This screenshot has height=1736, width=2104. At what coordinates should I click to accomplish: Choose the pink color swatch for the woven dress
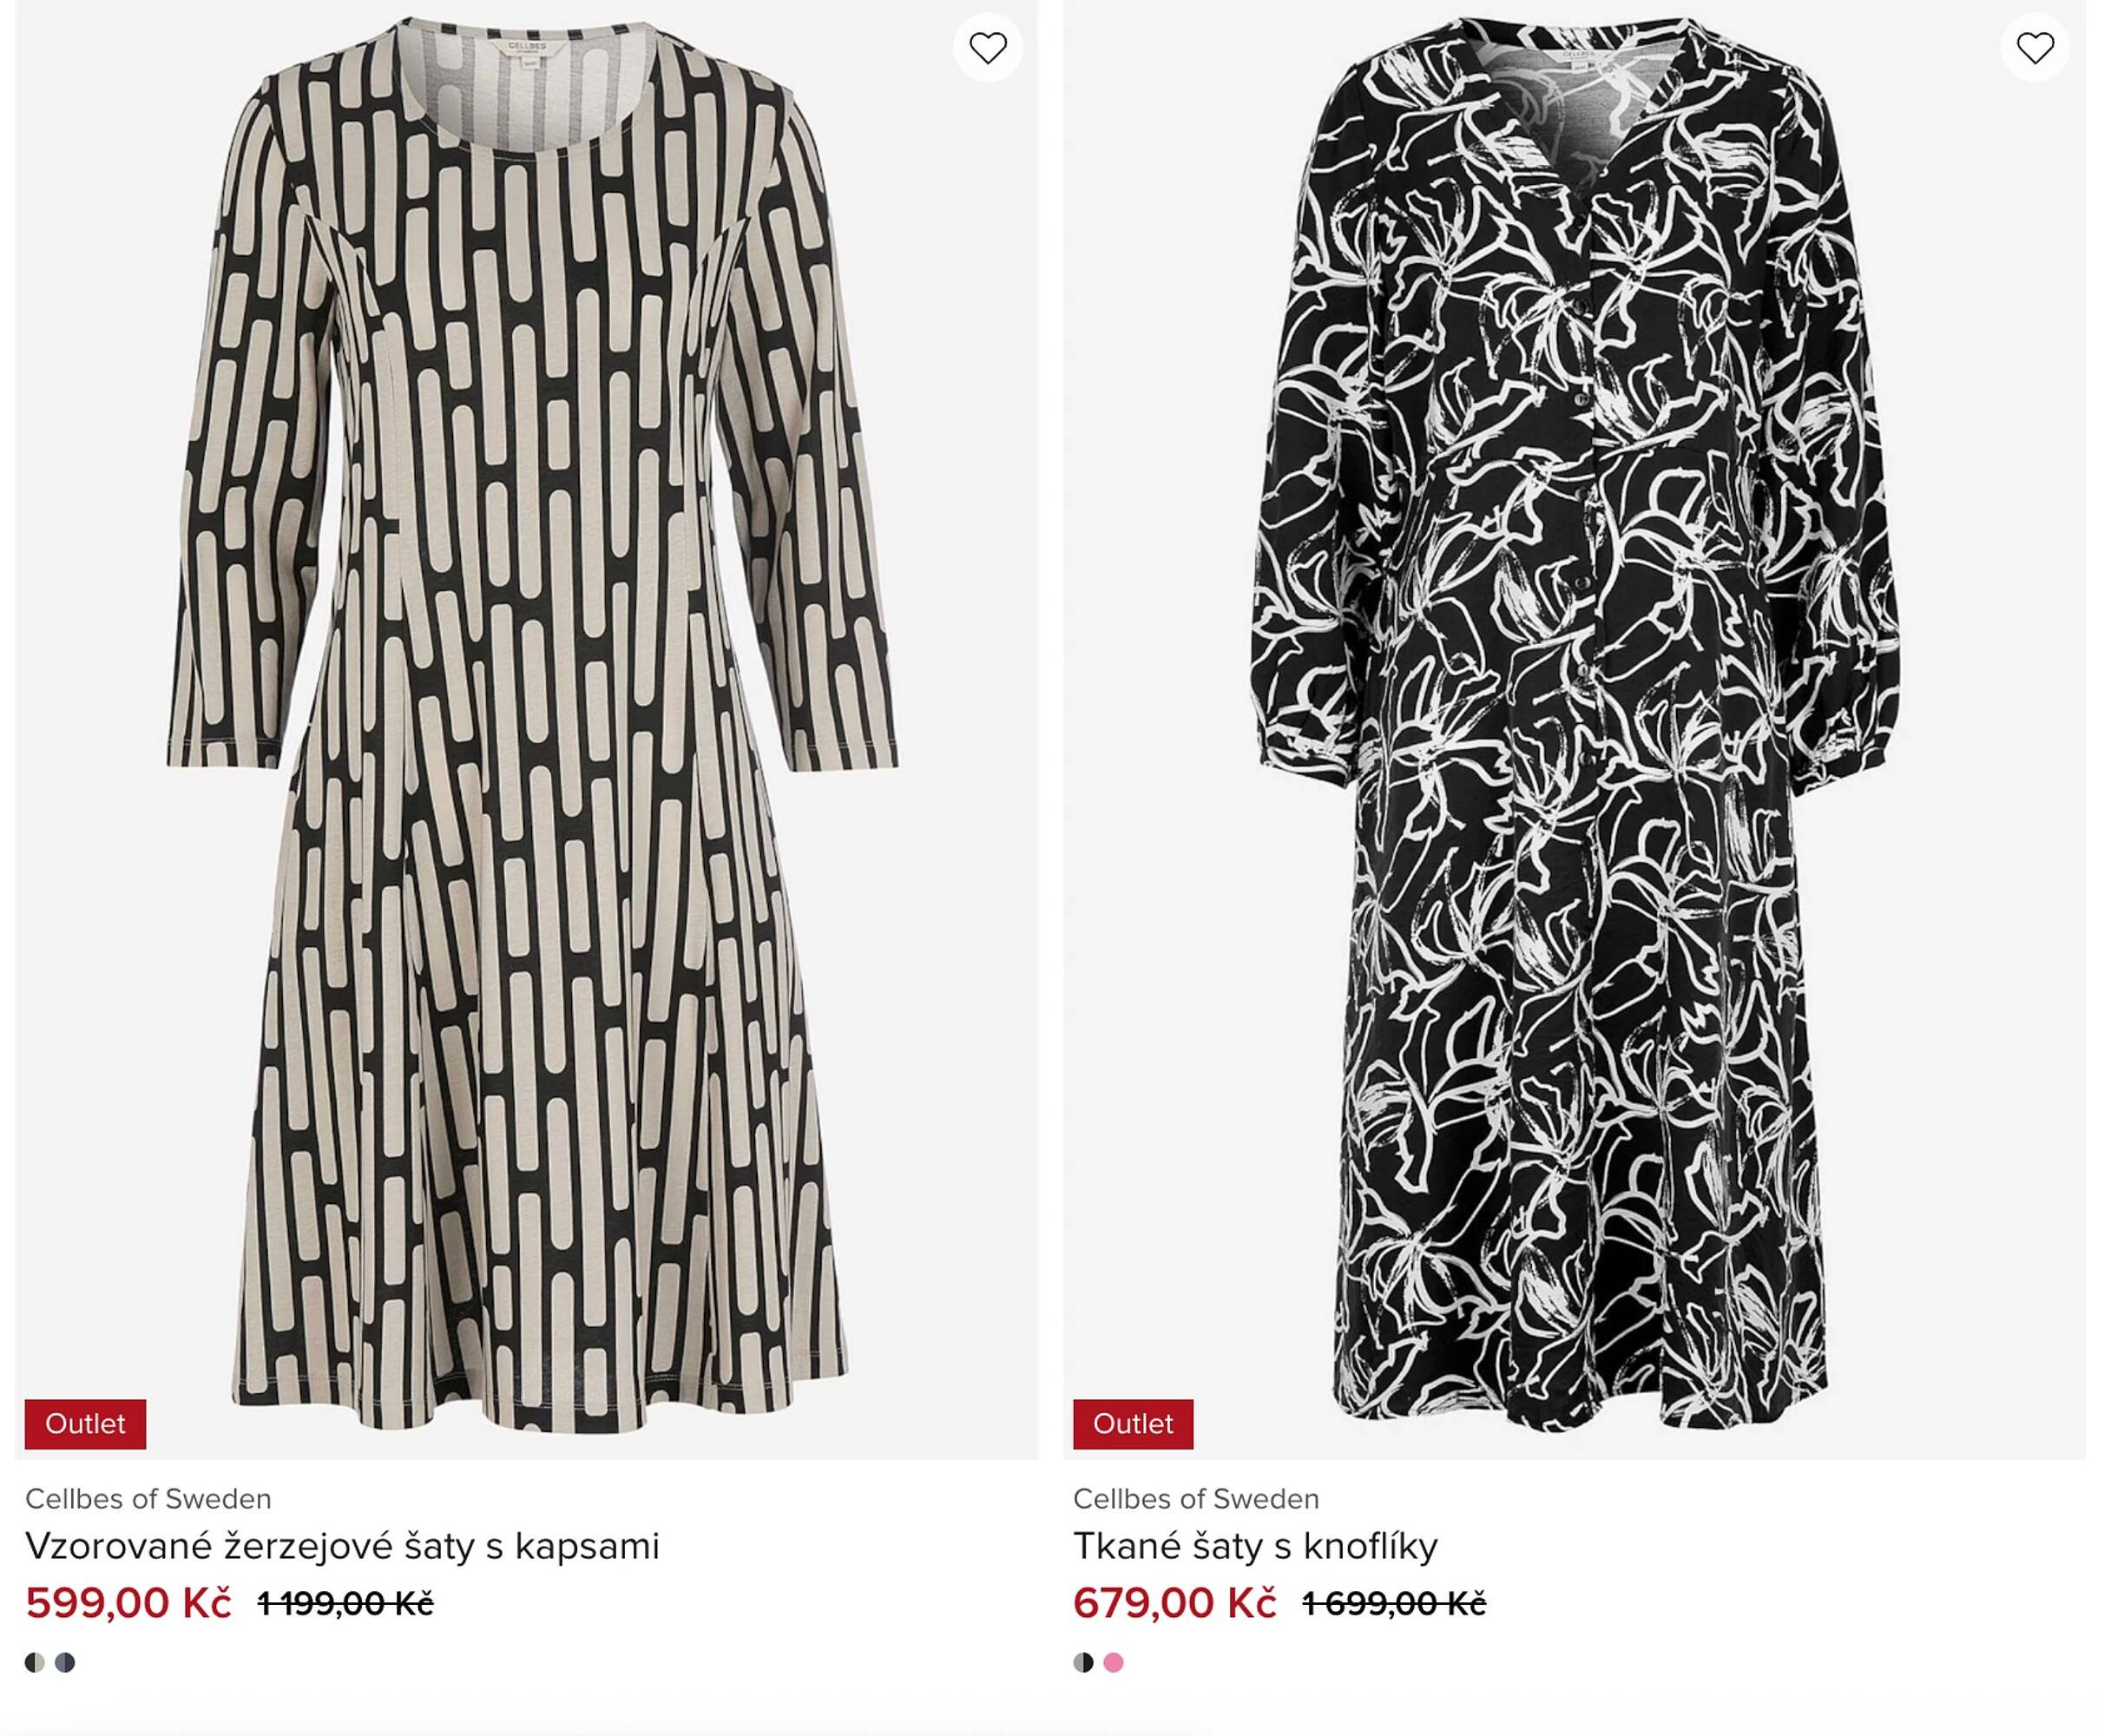1113,1663
